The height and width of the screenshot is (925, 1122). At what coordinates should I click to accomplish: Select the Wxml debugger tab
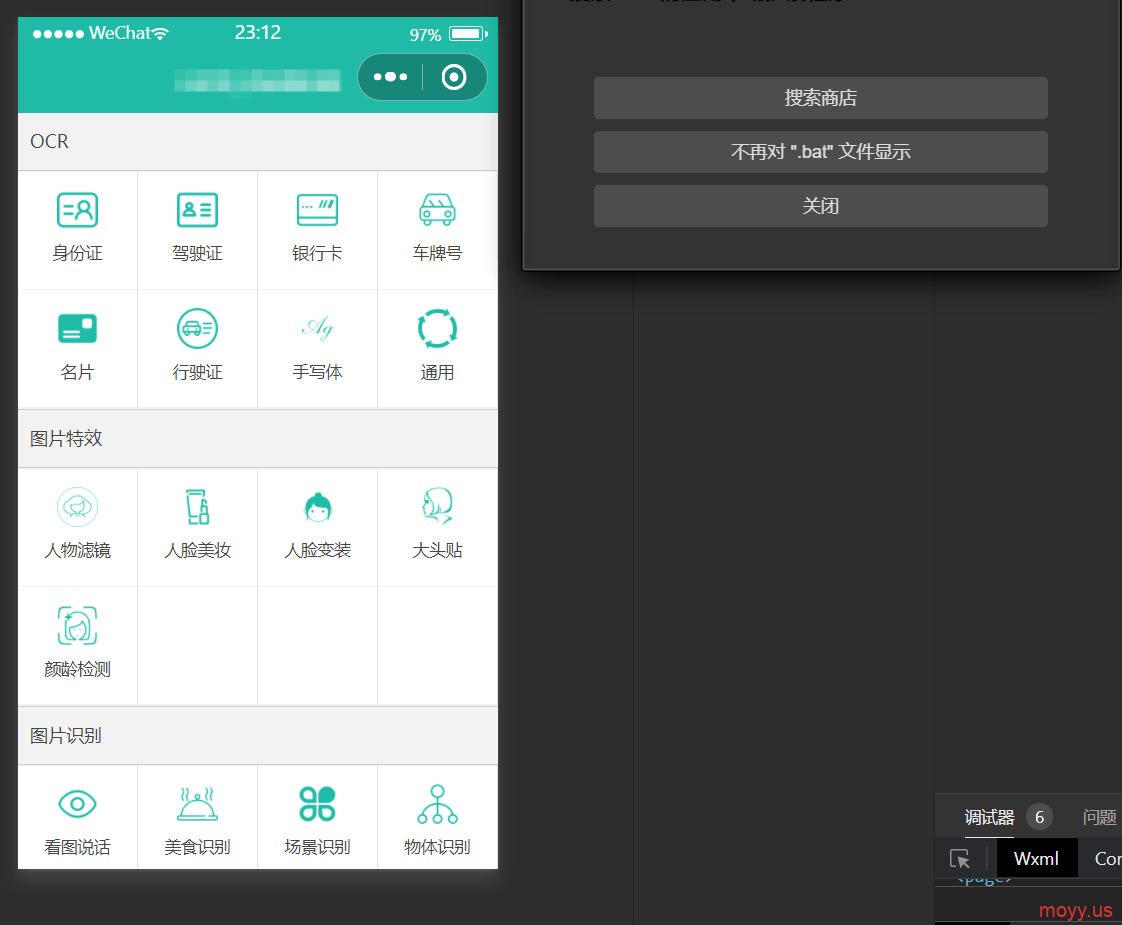tap(1036, 858)
